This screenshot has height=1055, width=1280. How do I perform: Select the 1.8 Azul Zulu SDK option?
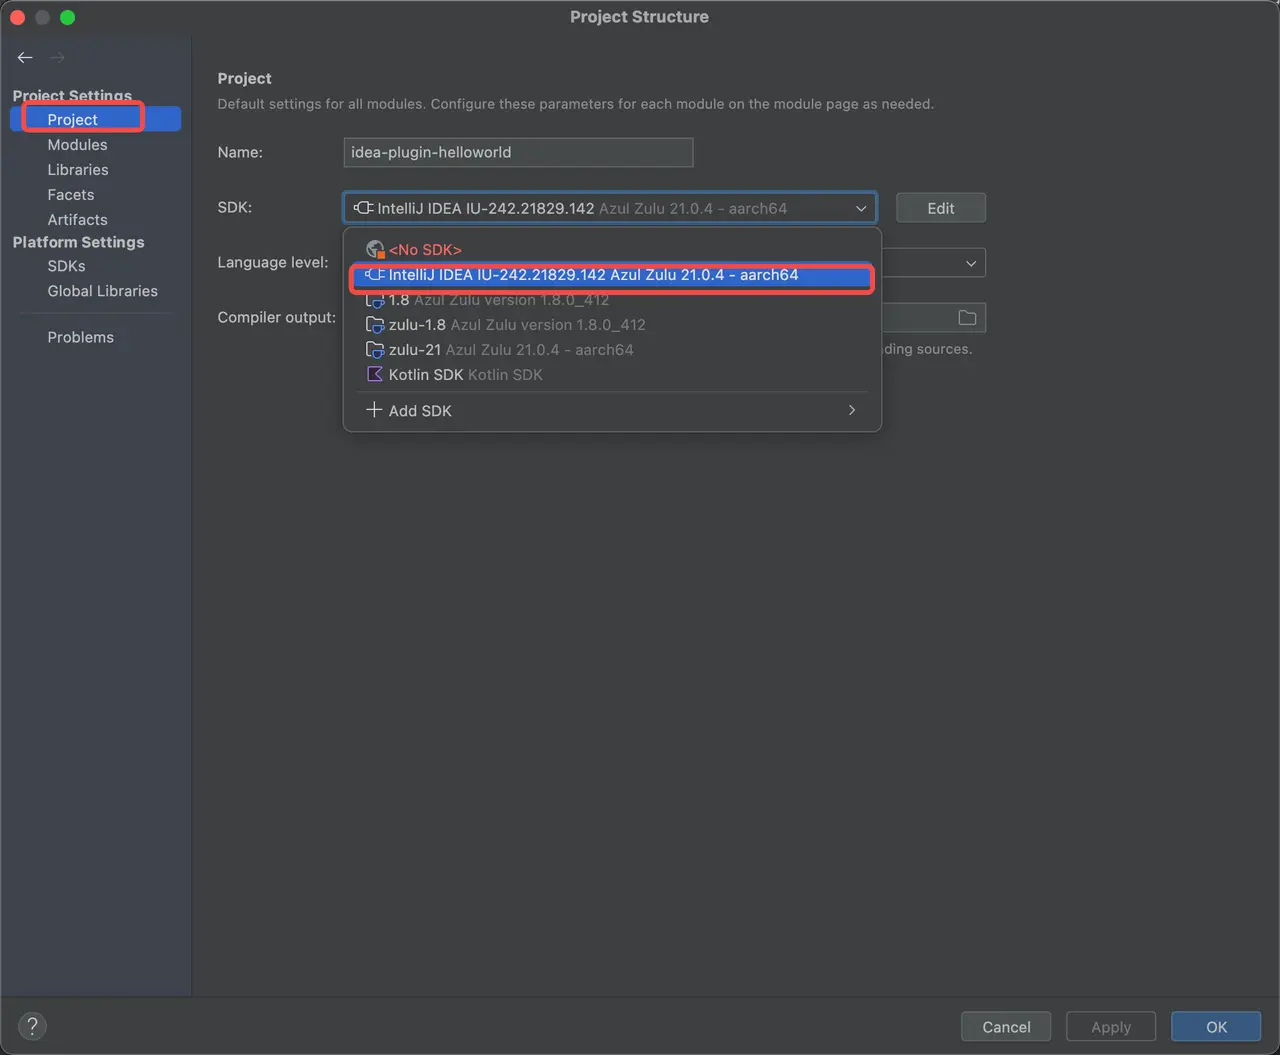[612, 300]
